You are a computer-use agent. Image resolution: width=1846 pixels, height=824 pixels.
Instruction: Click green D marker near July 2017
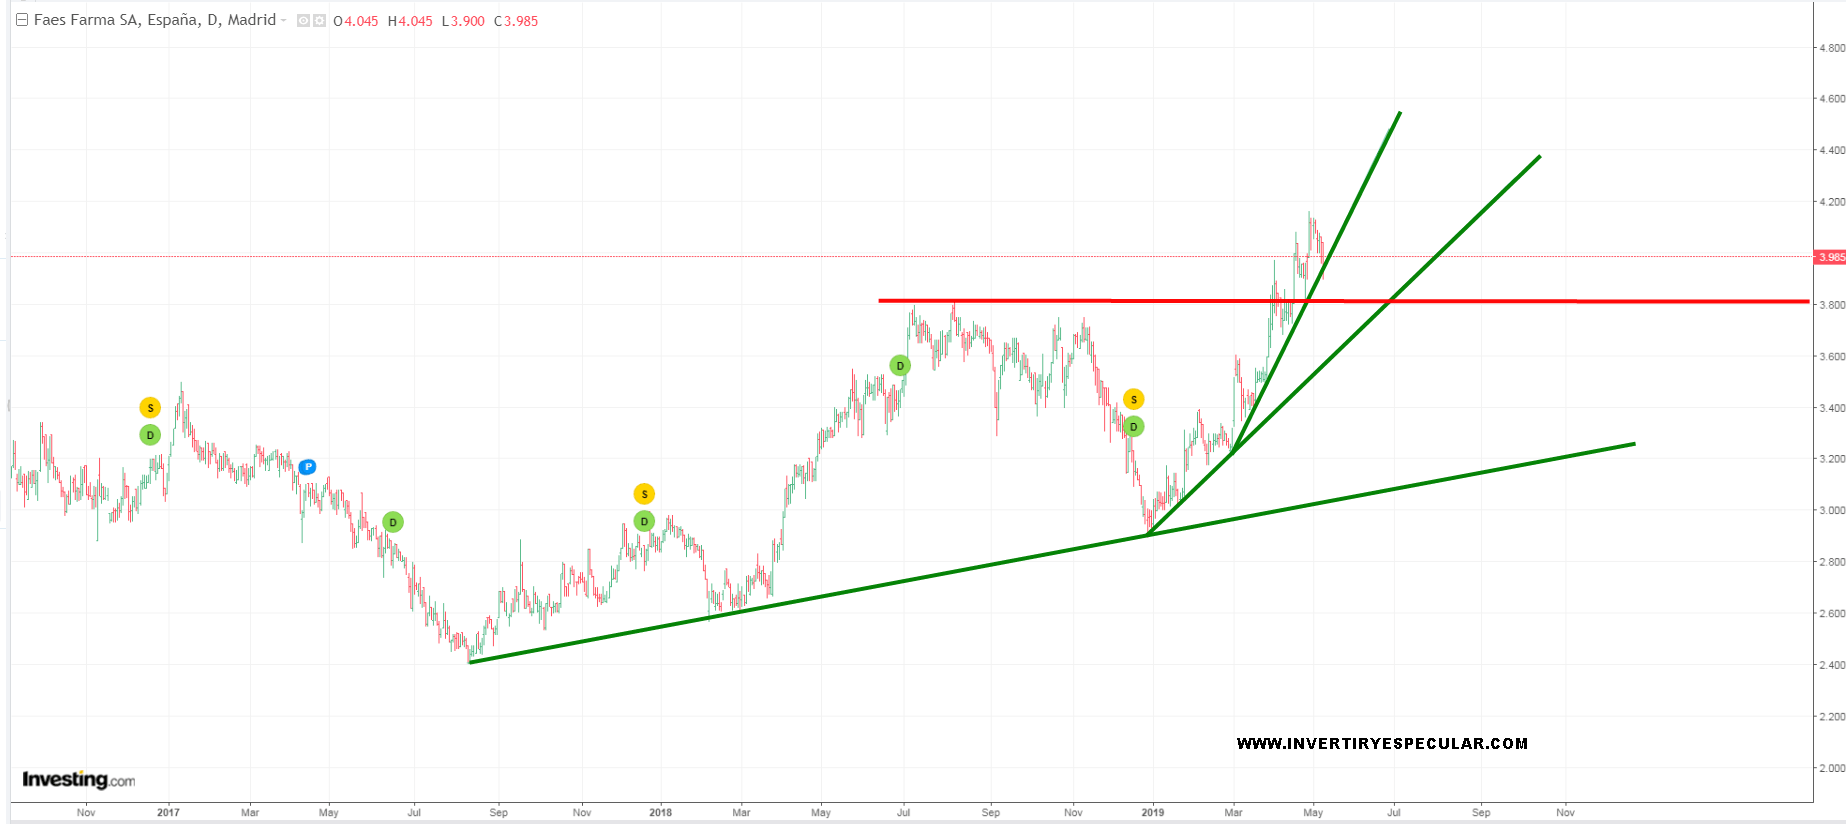[x=393, y=522]
